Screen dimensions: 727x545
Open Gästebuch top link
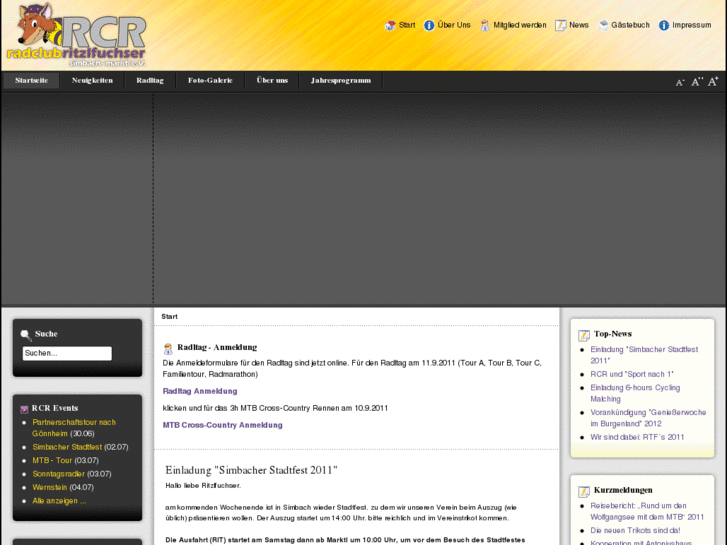(630, 25)
